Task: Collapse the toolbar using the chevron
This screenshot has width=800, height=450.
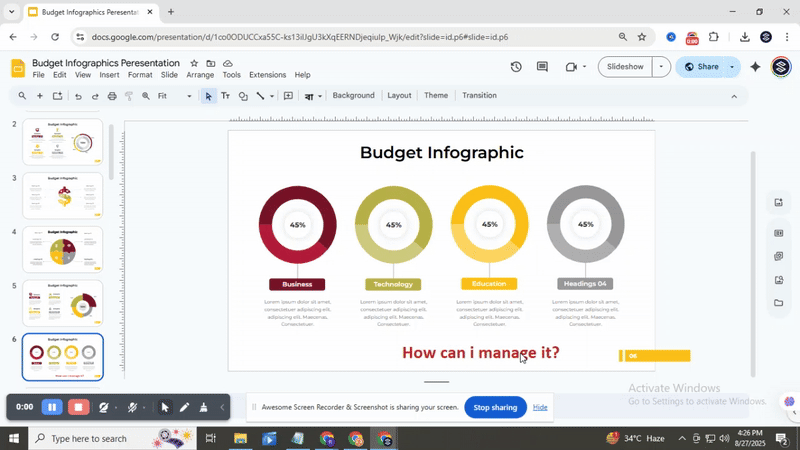Action: [734, 96]
